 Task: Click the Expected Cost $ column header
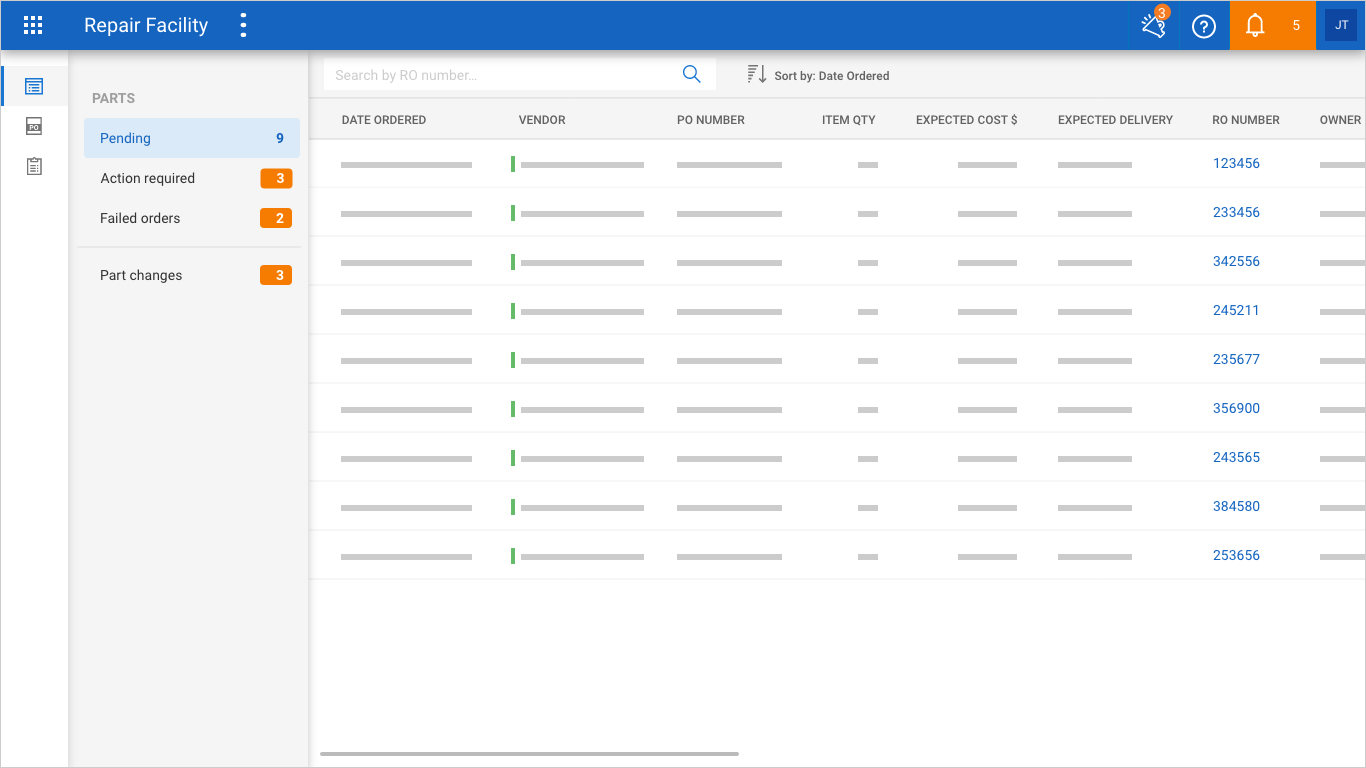(x=967, y=120)
